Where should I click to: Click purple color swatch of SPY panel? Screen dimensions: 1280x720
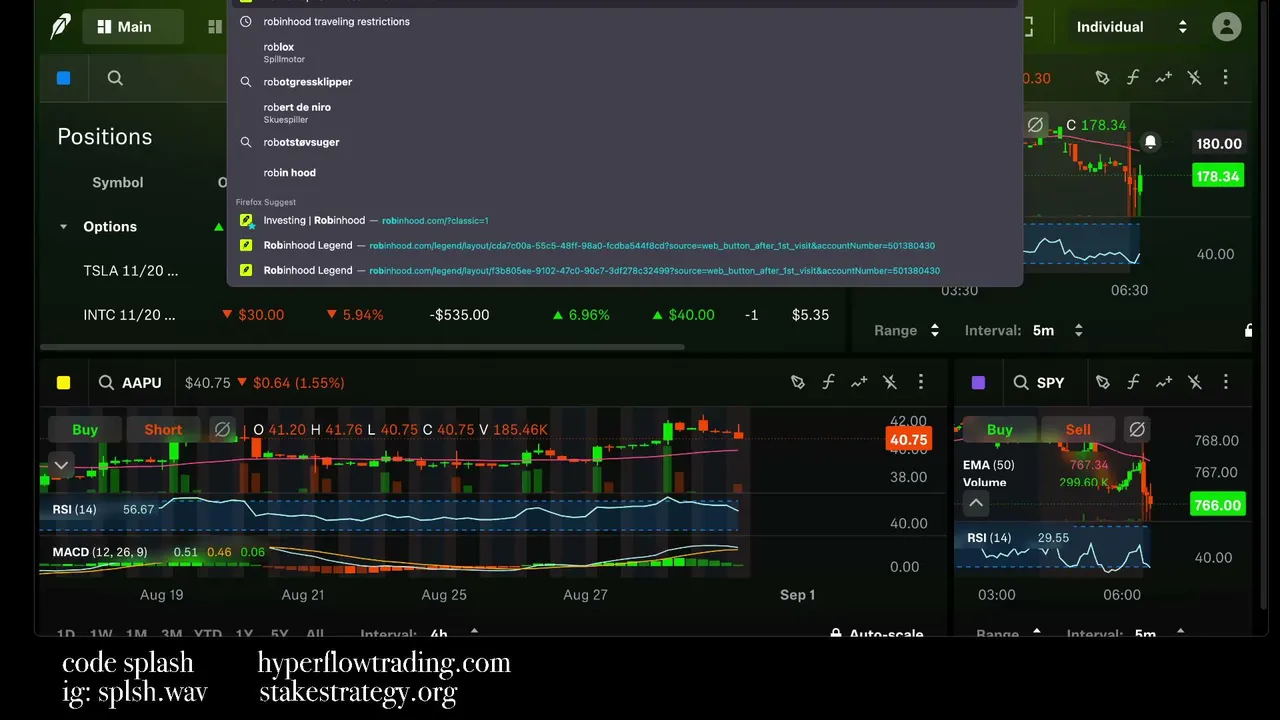[x=978, y=382]
